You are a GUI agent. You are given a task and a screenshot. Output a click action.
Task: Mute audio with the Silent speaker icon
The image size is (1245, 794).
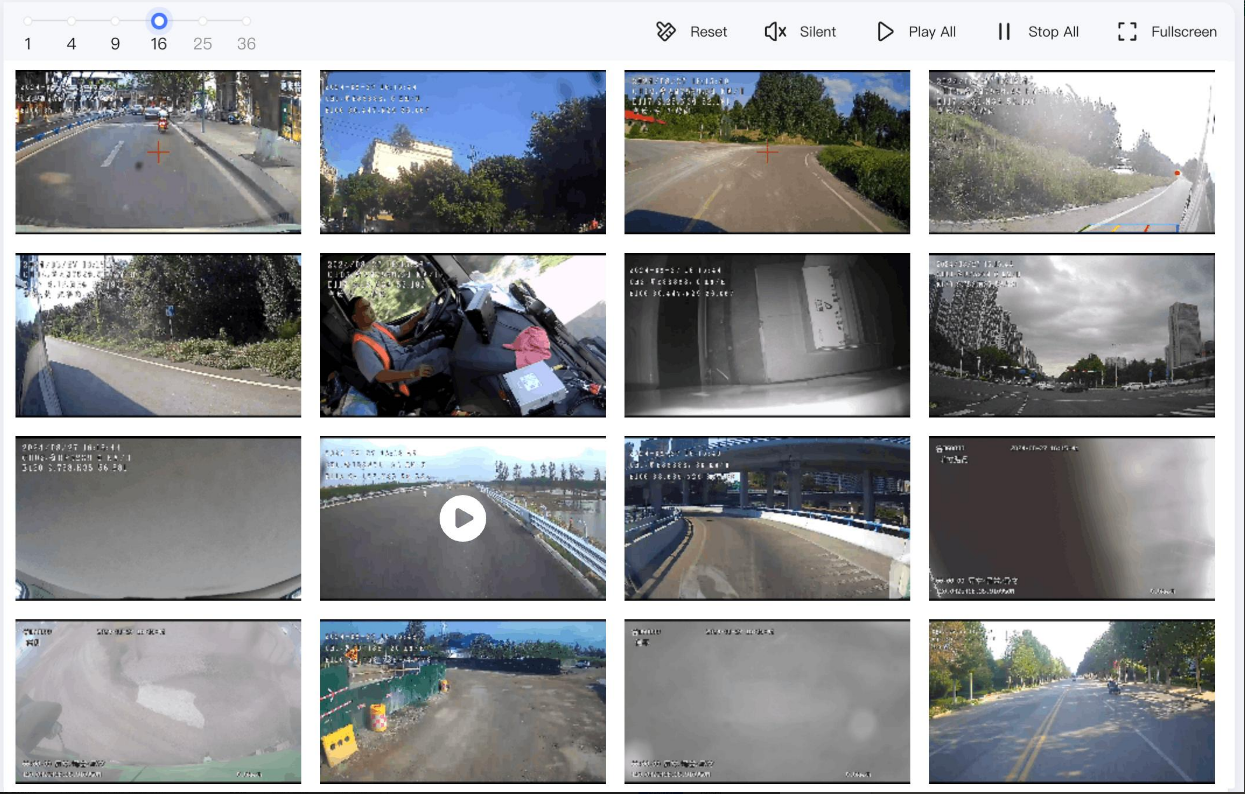[x=775, y=32]
